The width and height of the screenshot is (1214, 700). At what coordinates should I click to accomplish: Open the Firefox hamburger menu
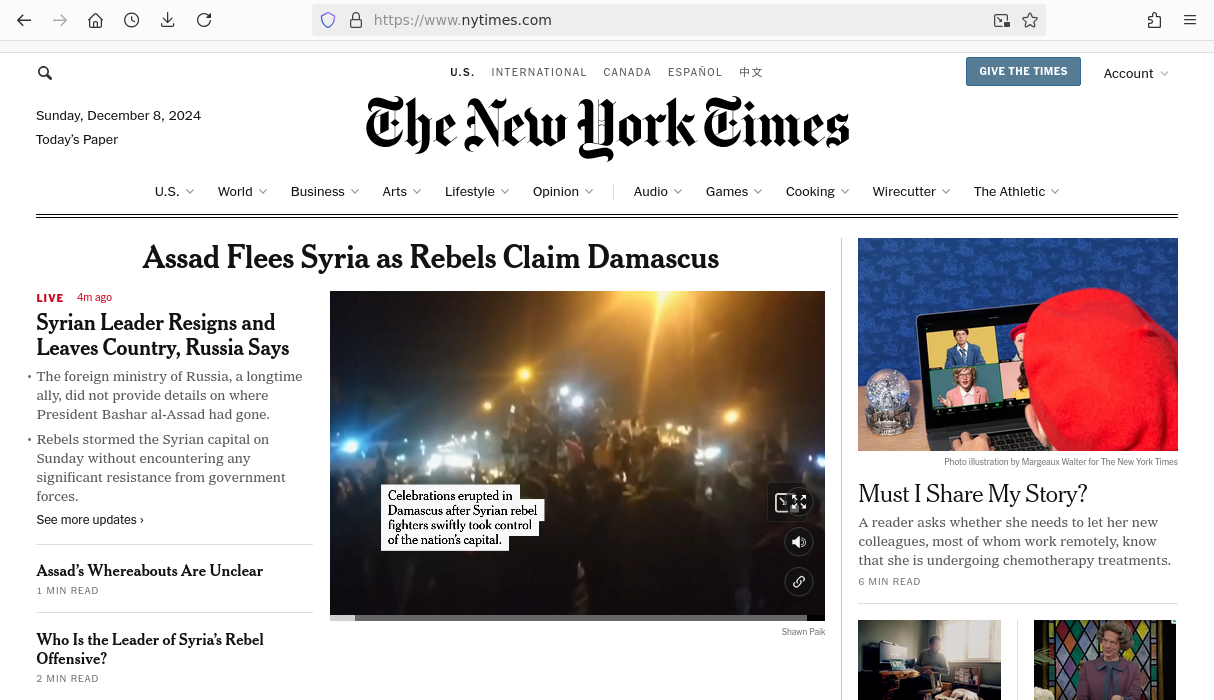1190,20
